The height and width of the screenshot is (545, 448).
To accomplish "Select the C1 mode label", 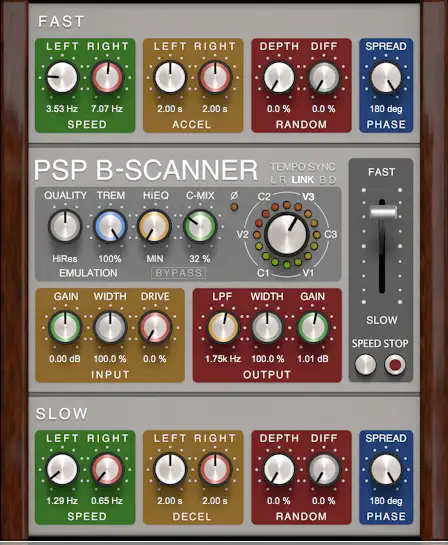I will point(263,273).
